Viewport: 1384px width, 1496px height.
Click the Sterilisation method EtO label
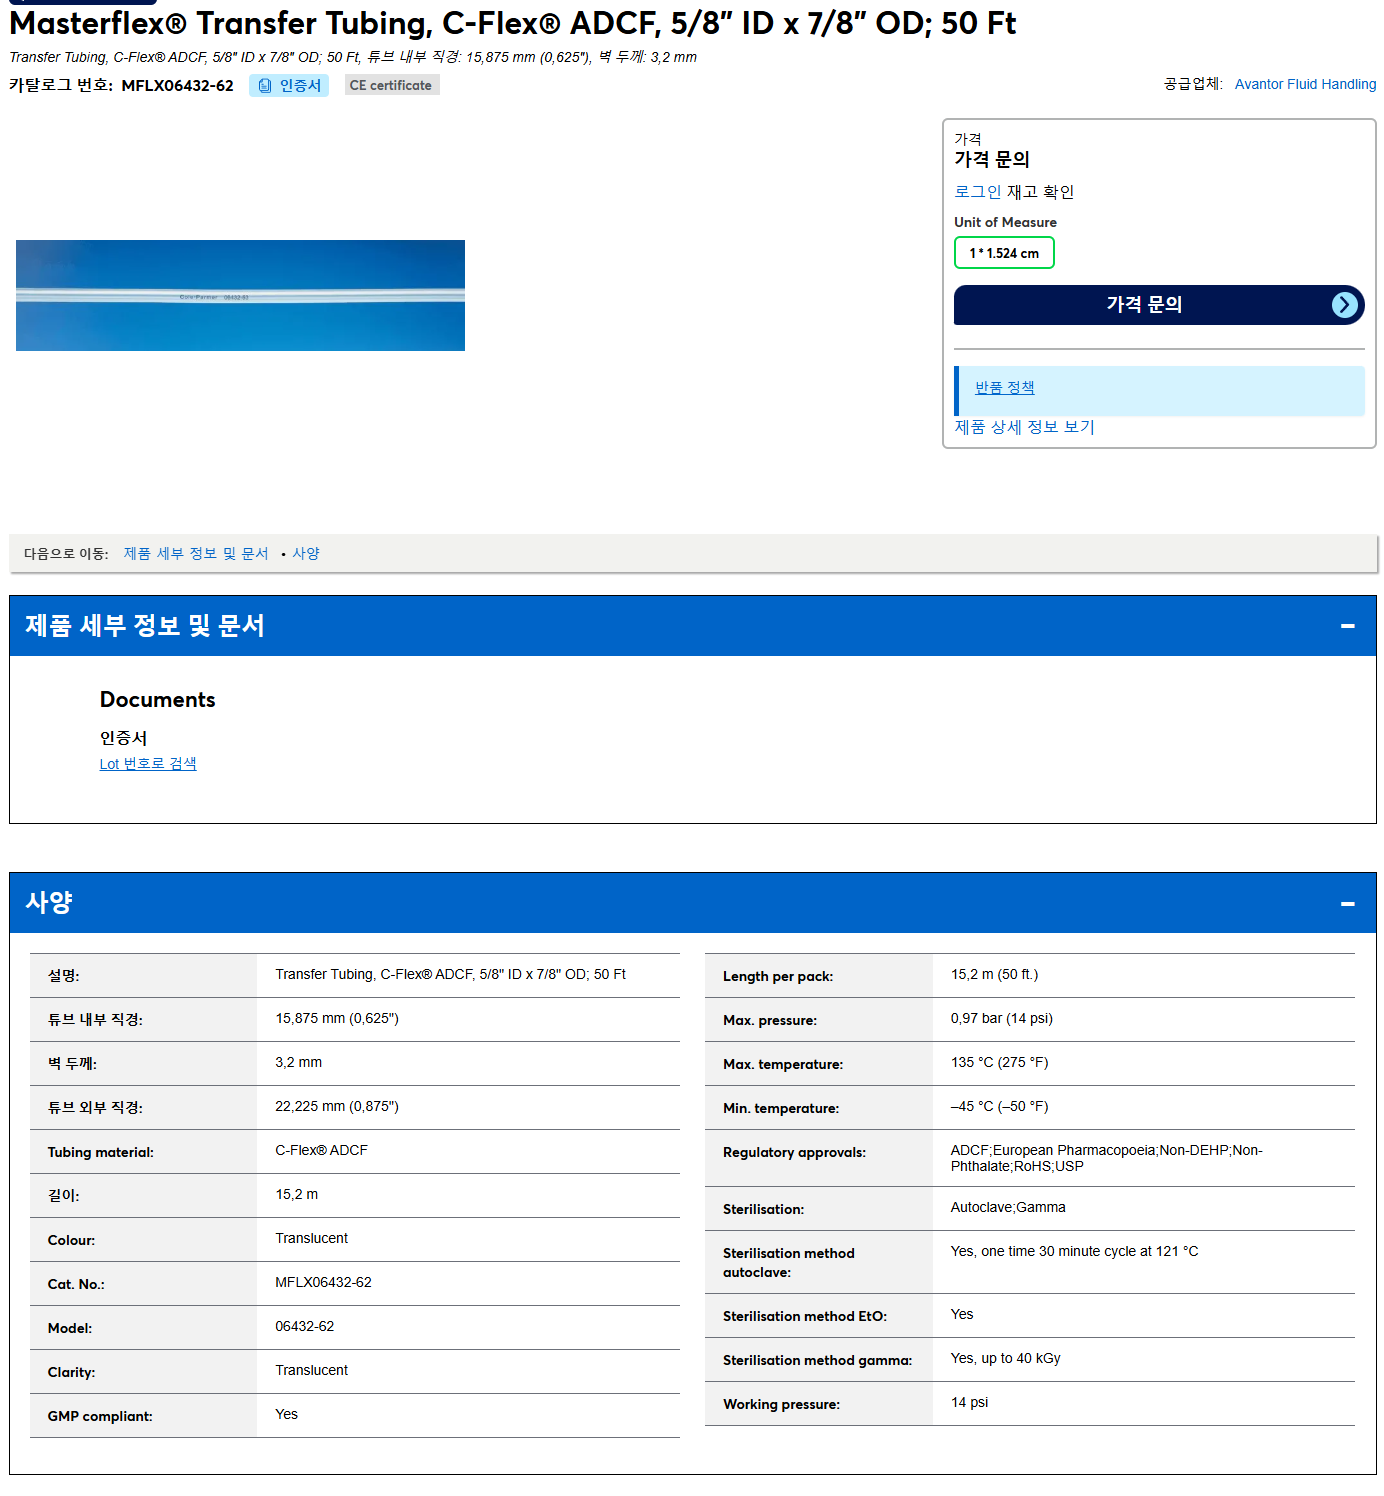point(805,1317)
